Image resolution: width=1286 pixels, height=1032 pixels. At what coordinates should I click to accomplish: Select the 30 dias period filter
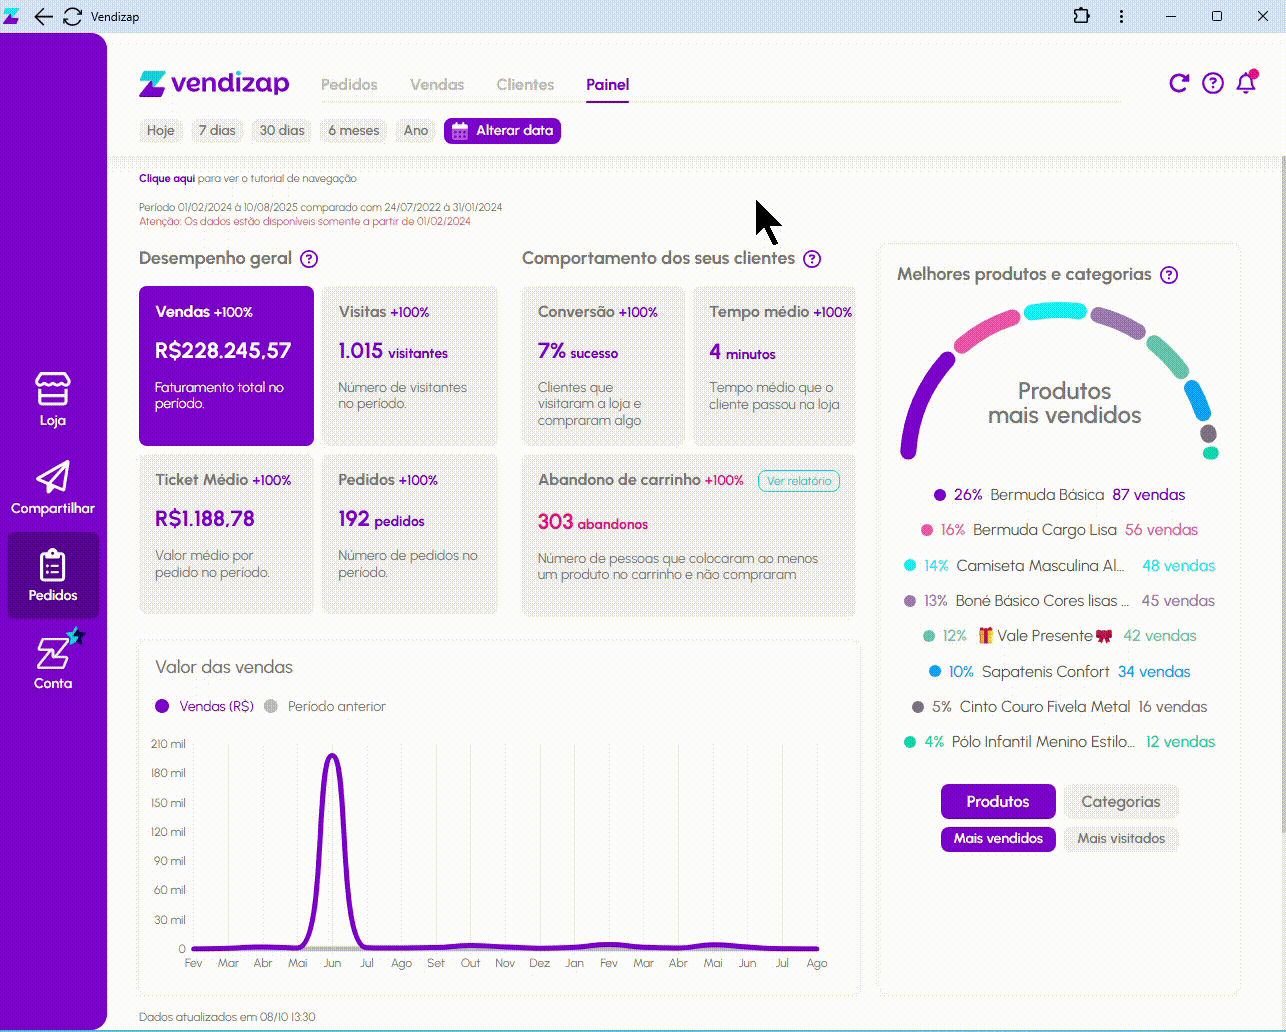[282, 131]
